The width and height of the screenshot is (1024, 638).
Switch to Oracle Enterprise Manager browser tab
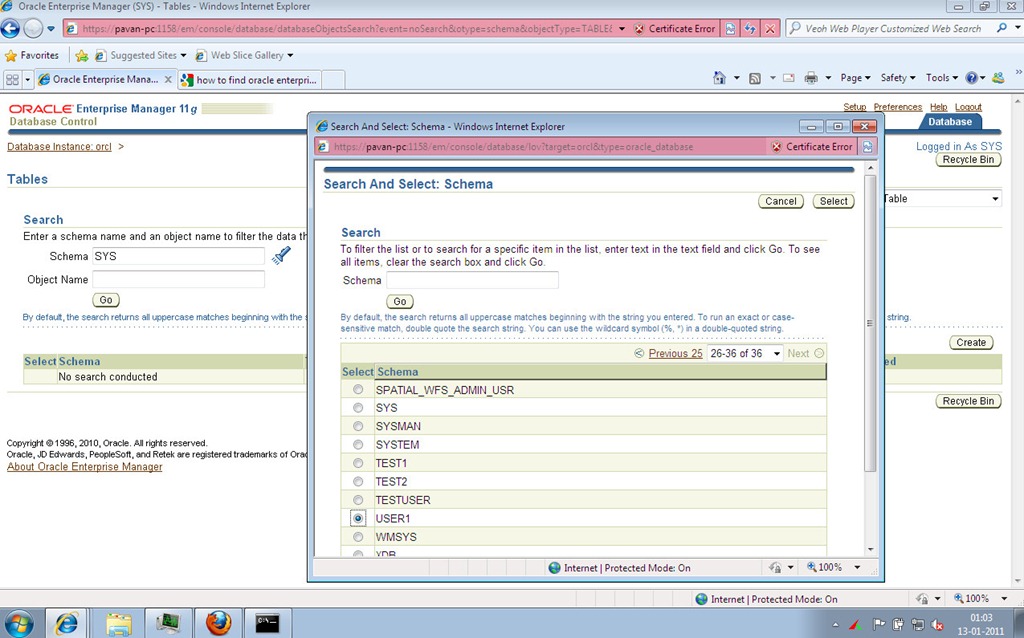click(x=104, y=80)
